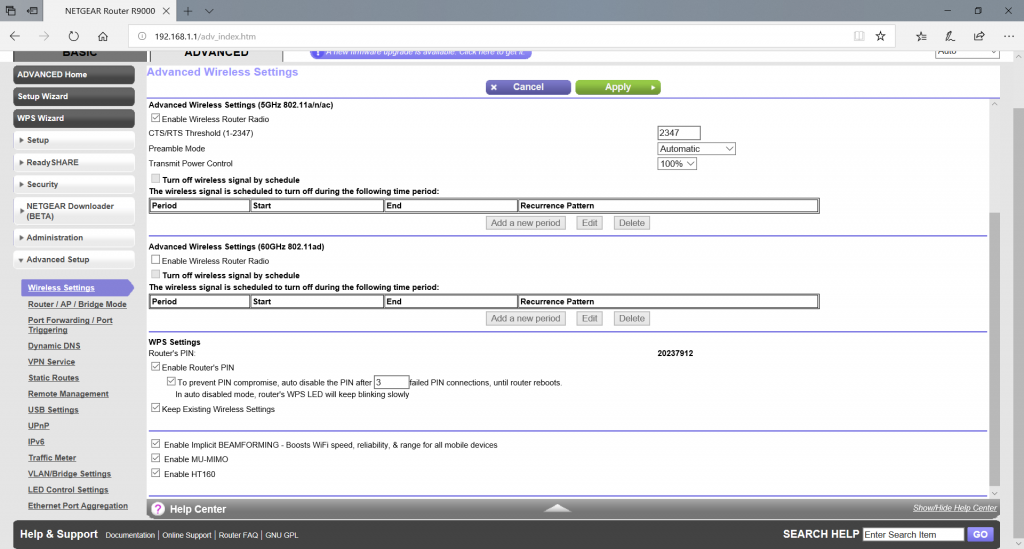The width and height of the screenshot is (1024, 549).
Task: Click the CTS/RTS Threshold input field
Action: coord(679,133)
